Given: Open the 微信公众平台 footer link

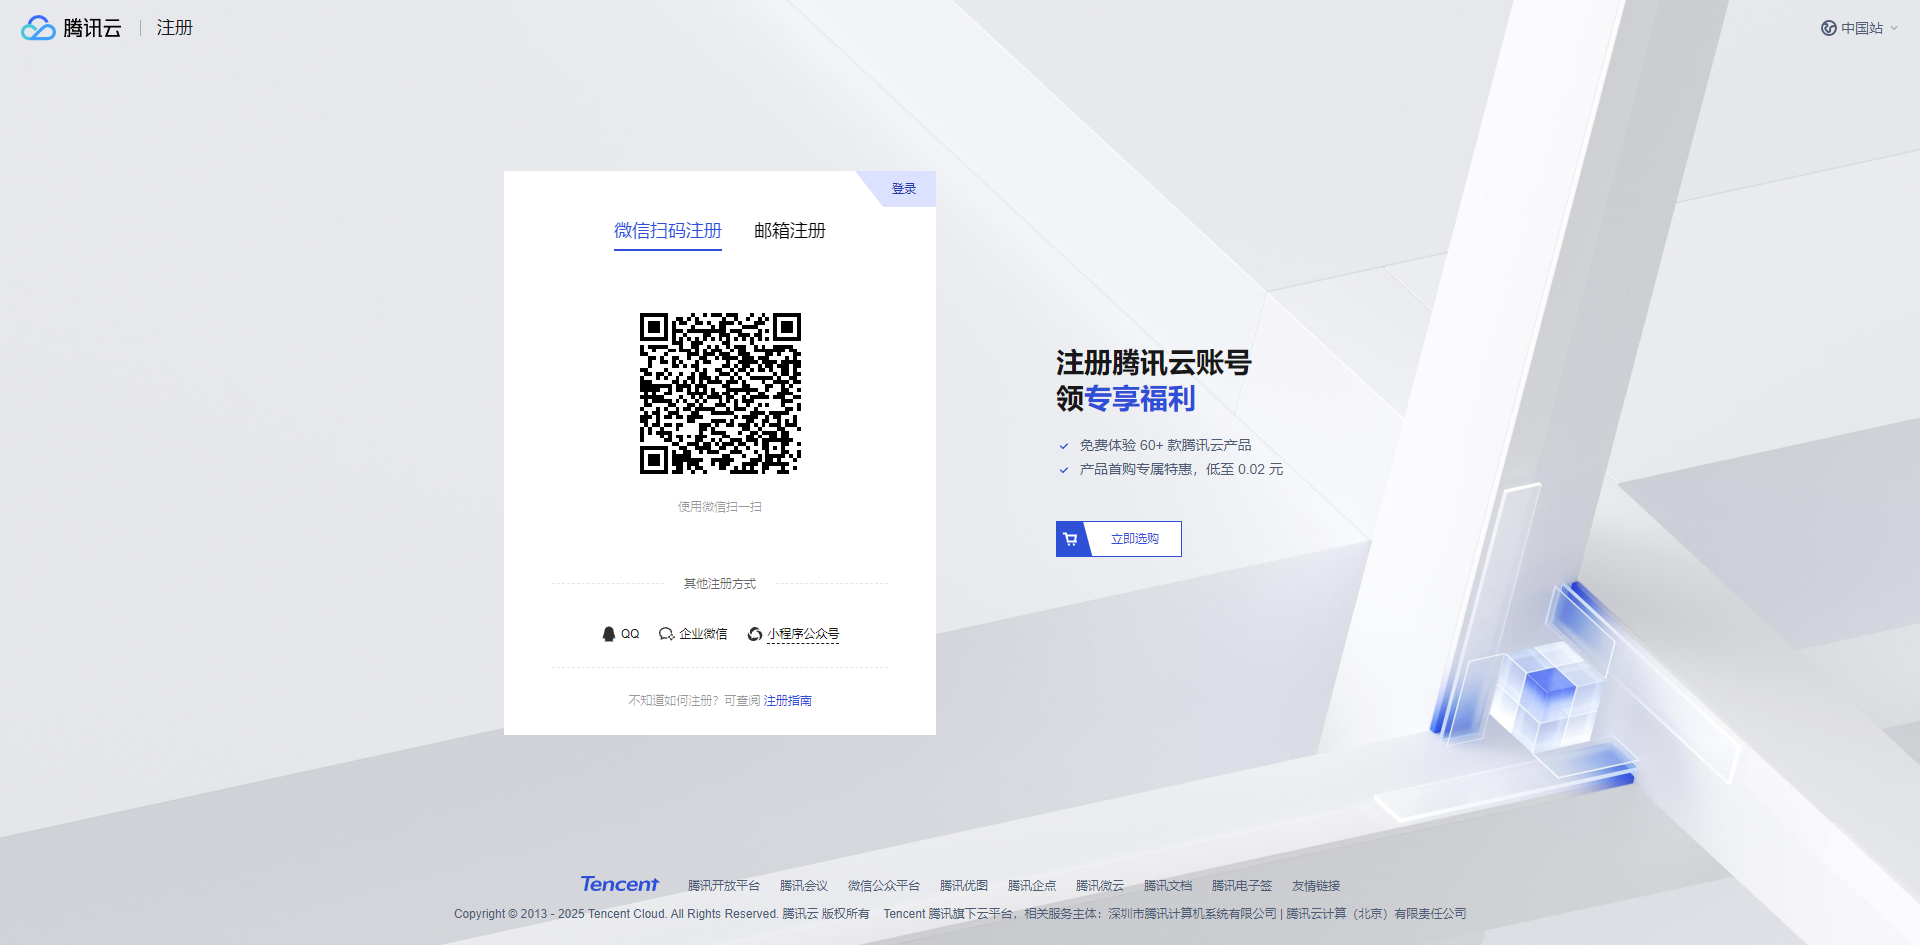Looking at the screenshot, I should (884, 886).
